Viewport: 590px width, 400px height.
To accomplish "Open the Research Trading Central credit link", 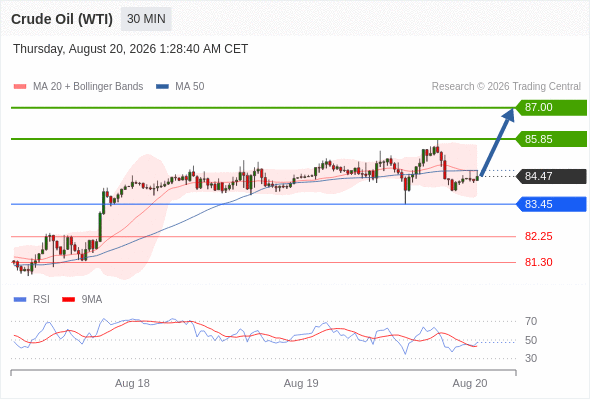I will 506,87.
